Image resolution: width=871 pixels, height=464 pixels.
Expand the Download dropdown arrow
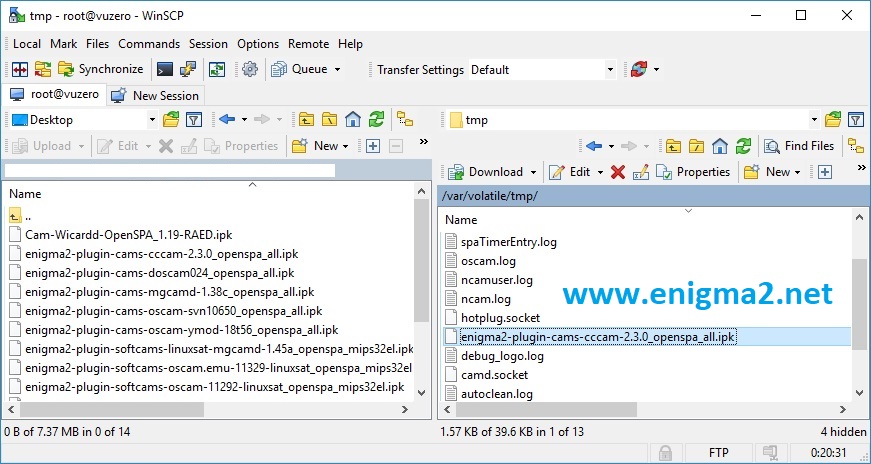533,173
